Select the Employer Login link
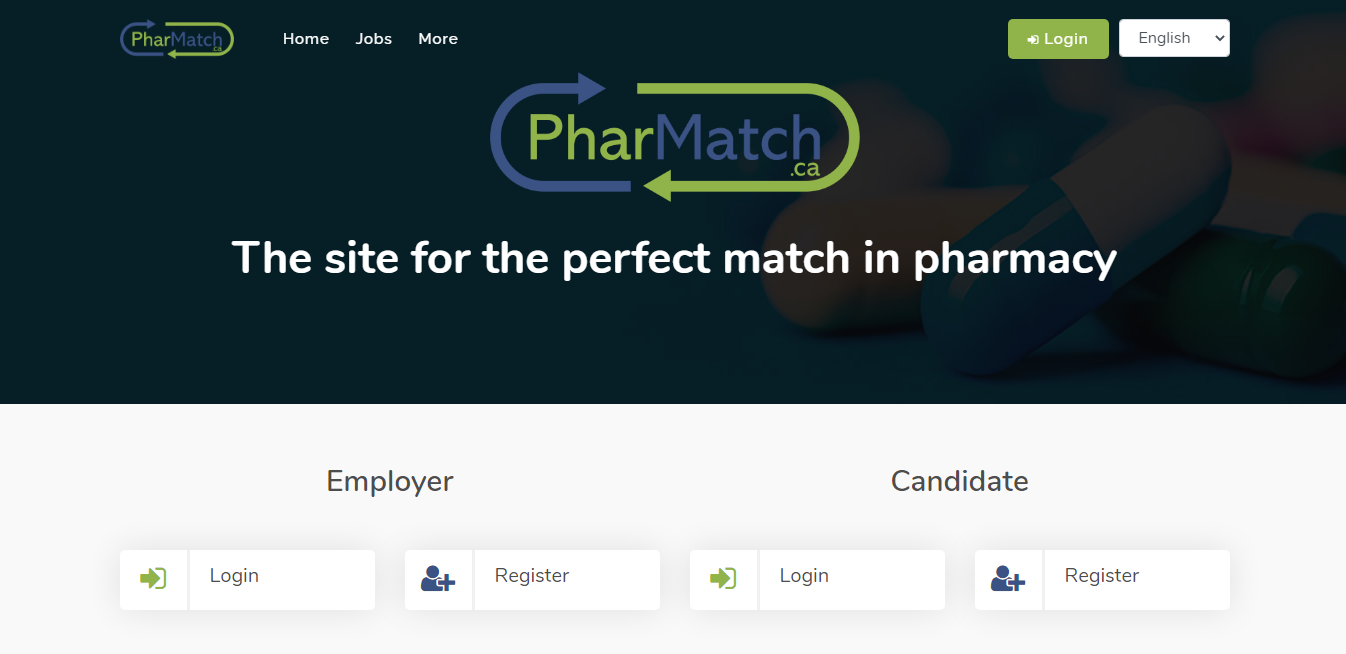Image resolution: width=1346 pixels, height=654 pixels. (x=234, y=576)
